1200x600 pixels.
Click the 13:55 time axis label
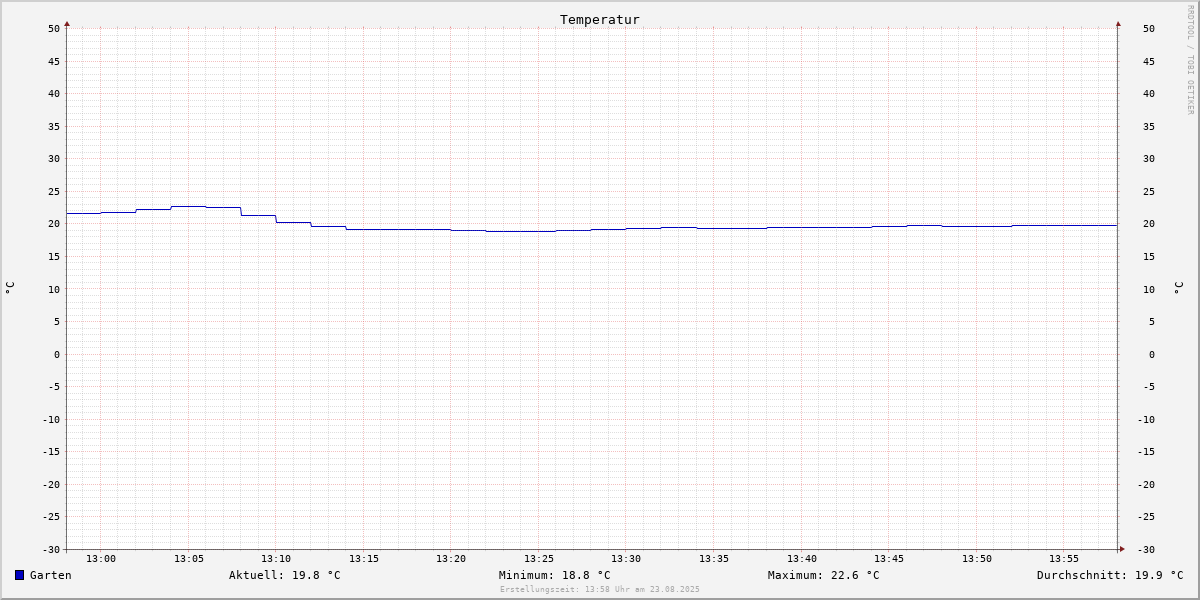coord(1064,559)
